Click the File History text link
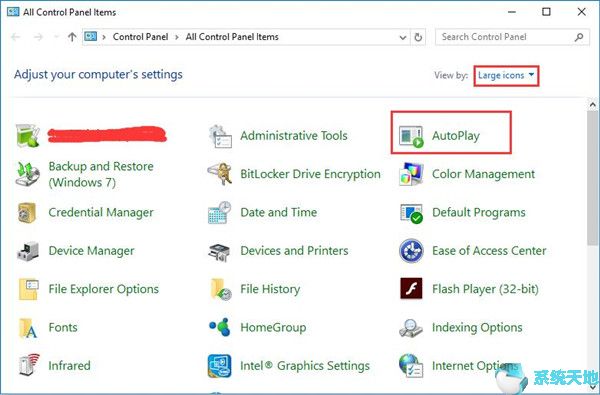The image size is (600, 395). tap(270, 289)
